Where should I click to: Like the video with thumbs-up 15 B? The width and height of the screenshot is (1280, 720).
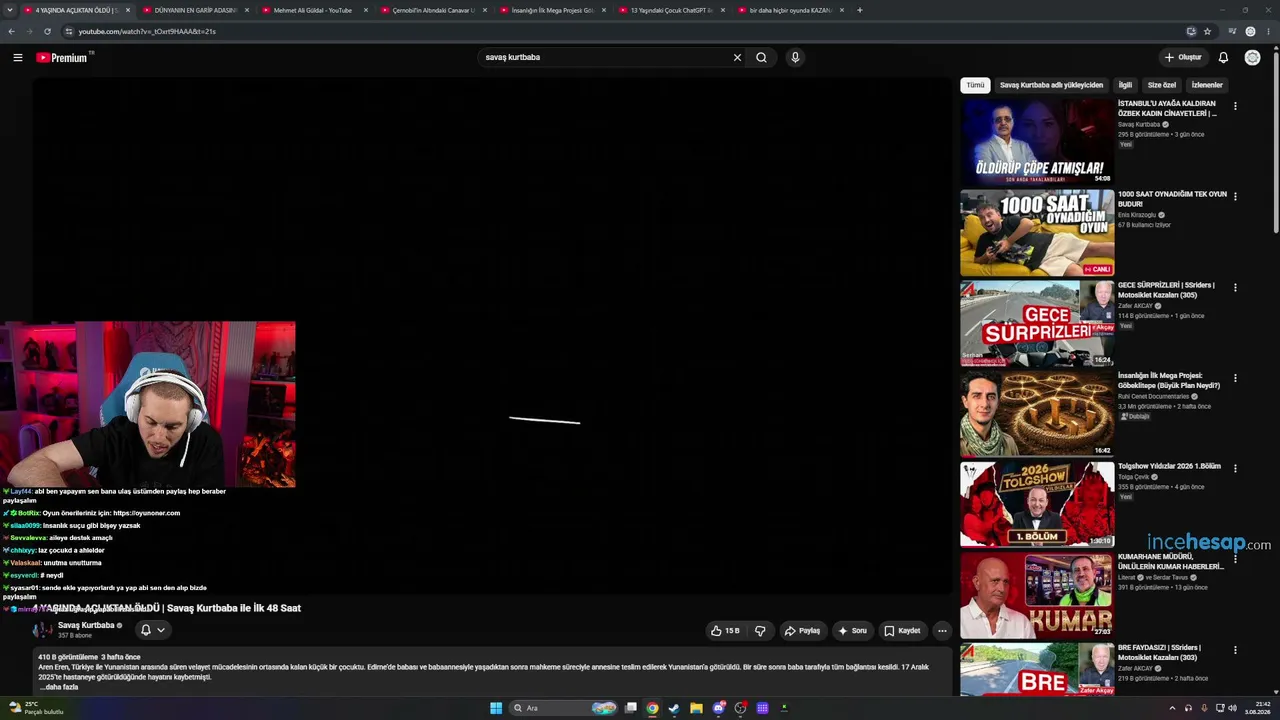[725, 631]
